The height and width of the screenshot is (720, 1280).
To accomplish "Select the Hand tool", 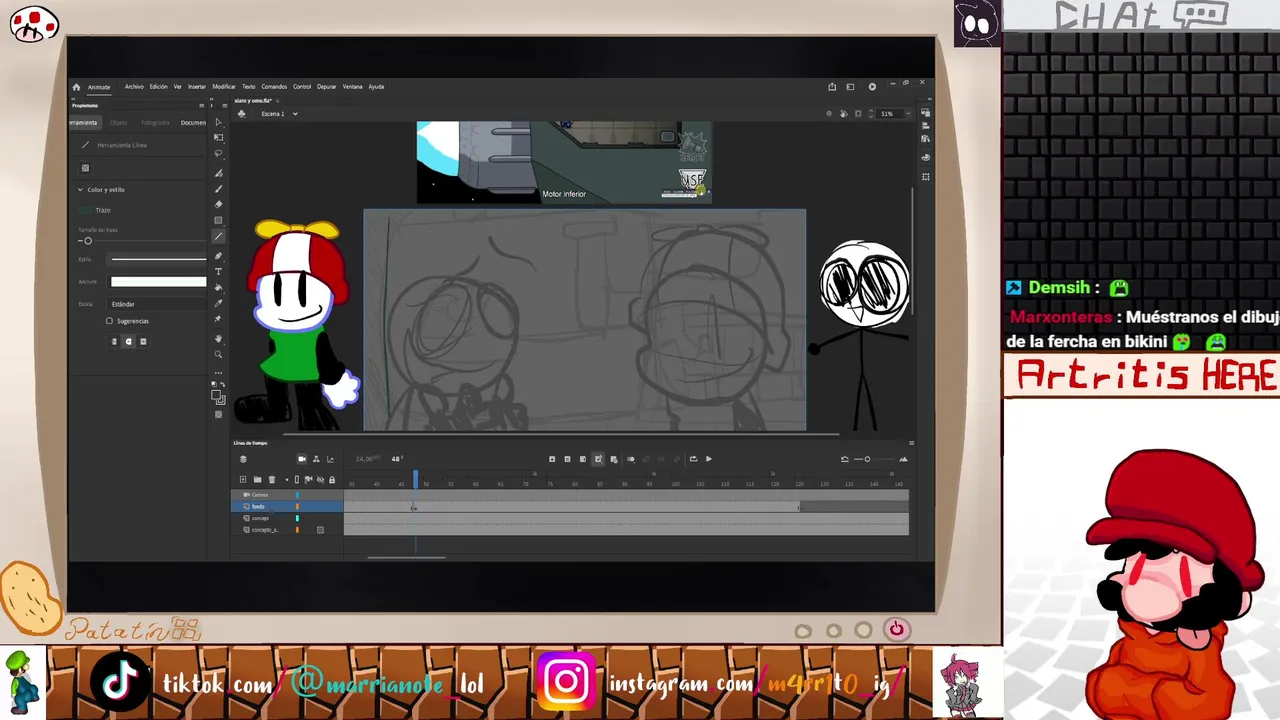I will tap(219, 339).
